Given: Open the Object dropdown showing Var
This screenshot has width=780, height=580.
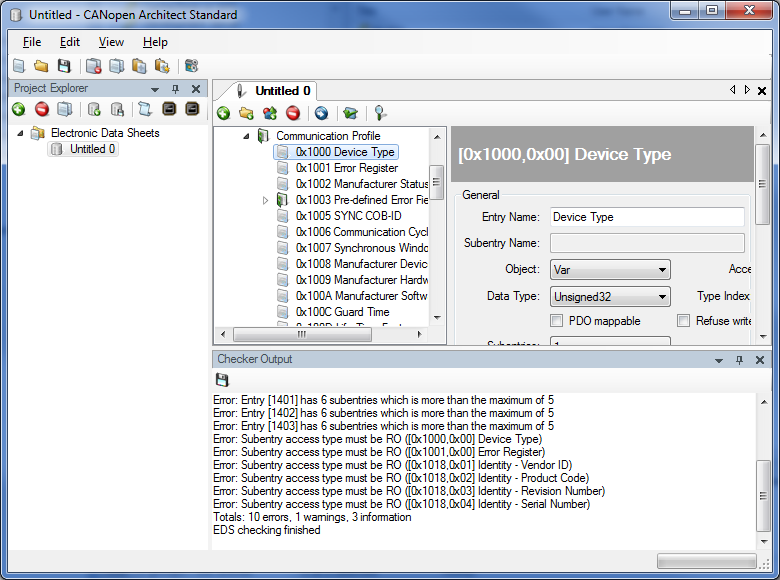Looking at the screenshot, I should click(610, 270).
